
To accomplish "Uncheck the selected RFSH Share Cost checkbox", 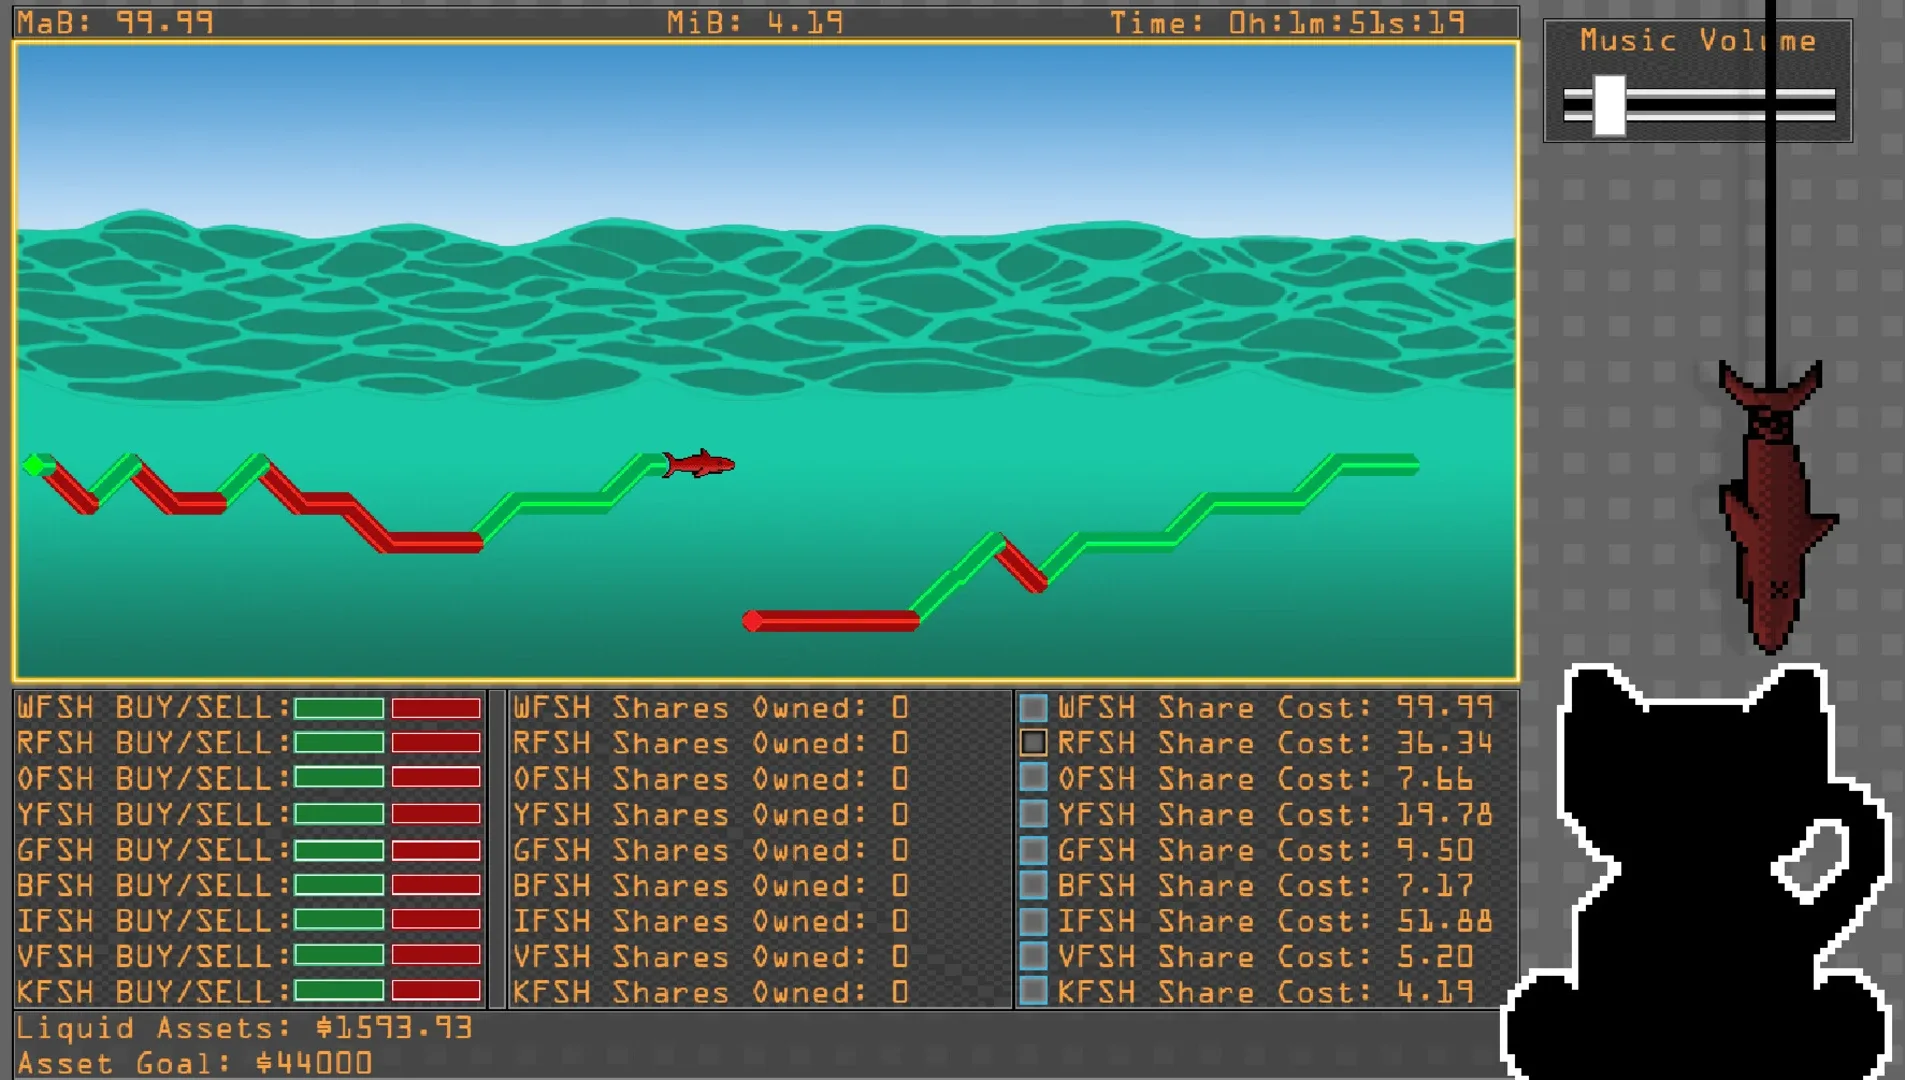I will click(1033, 743).
